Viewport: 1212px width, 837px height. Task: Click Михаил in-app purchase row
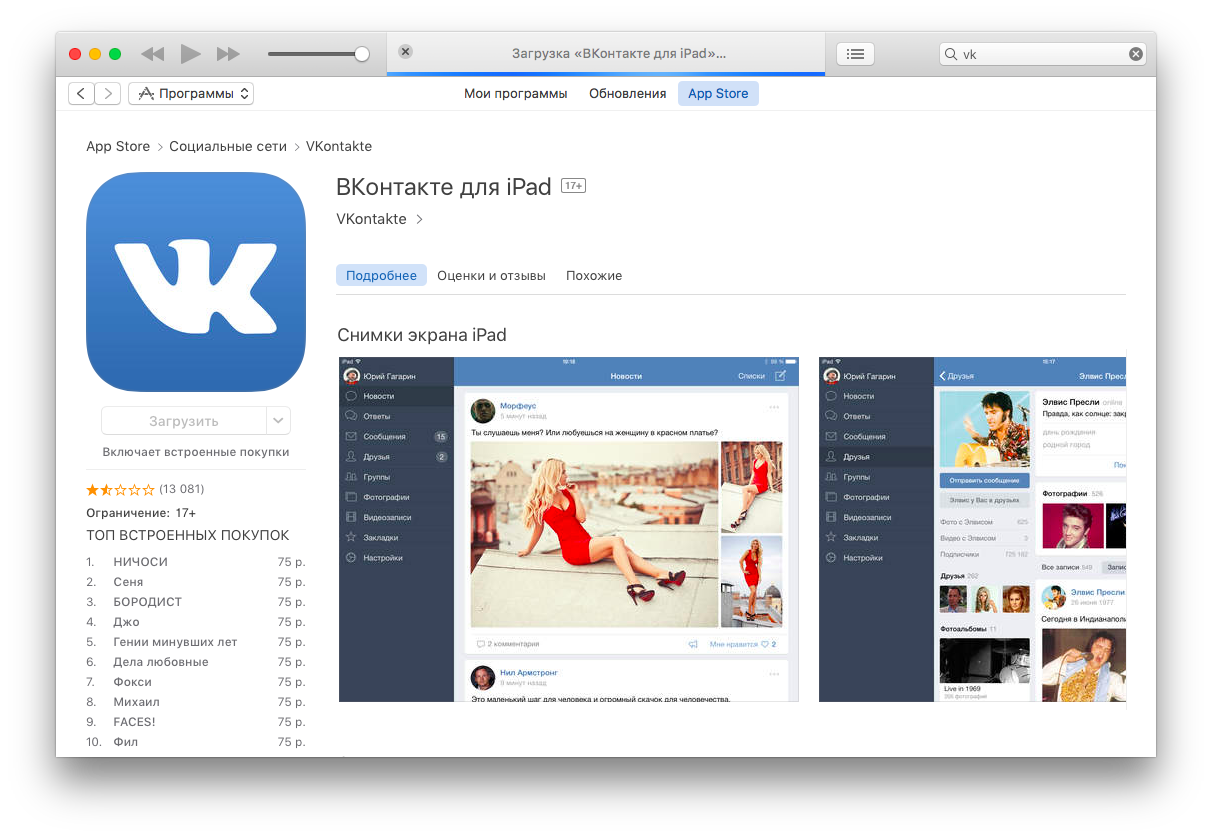tap(196, 702)
